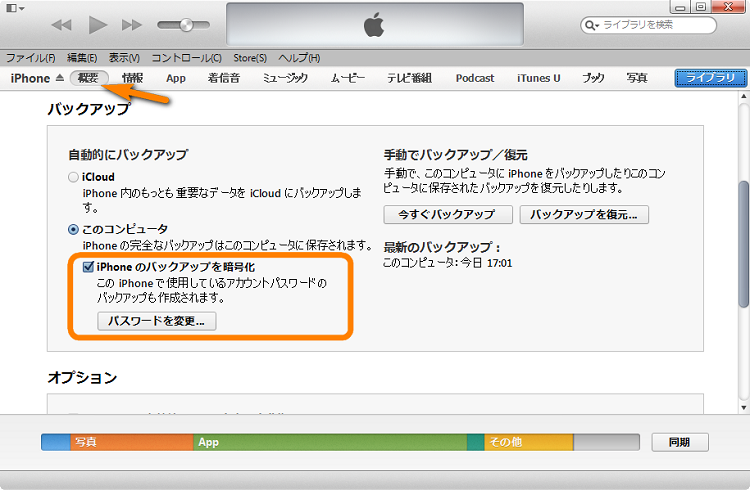Click the バックアップを復元... button
This screenshot has width=750, height=490.
click(584, 214)
